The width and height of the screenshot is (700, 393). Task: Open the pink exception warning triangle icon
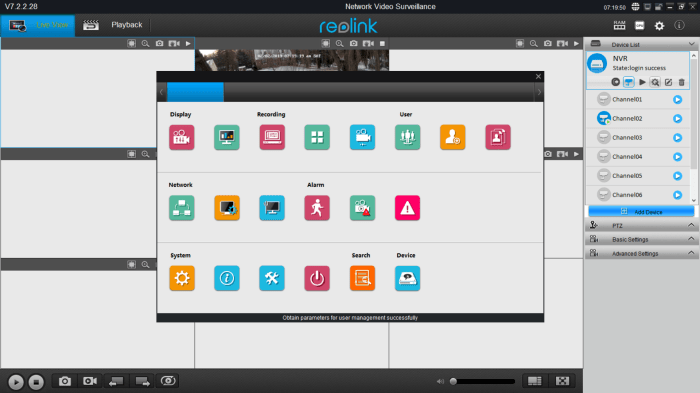pyautogui.click(x=408, y=208)
